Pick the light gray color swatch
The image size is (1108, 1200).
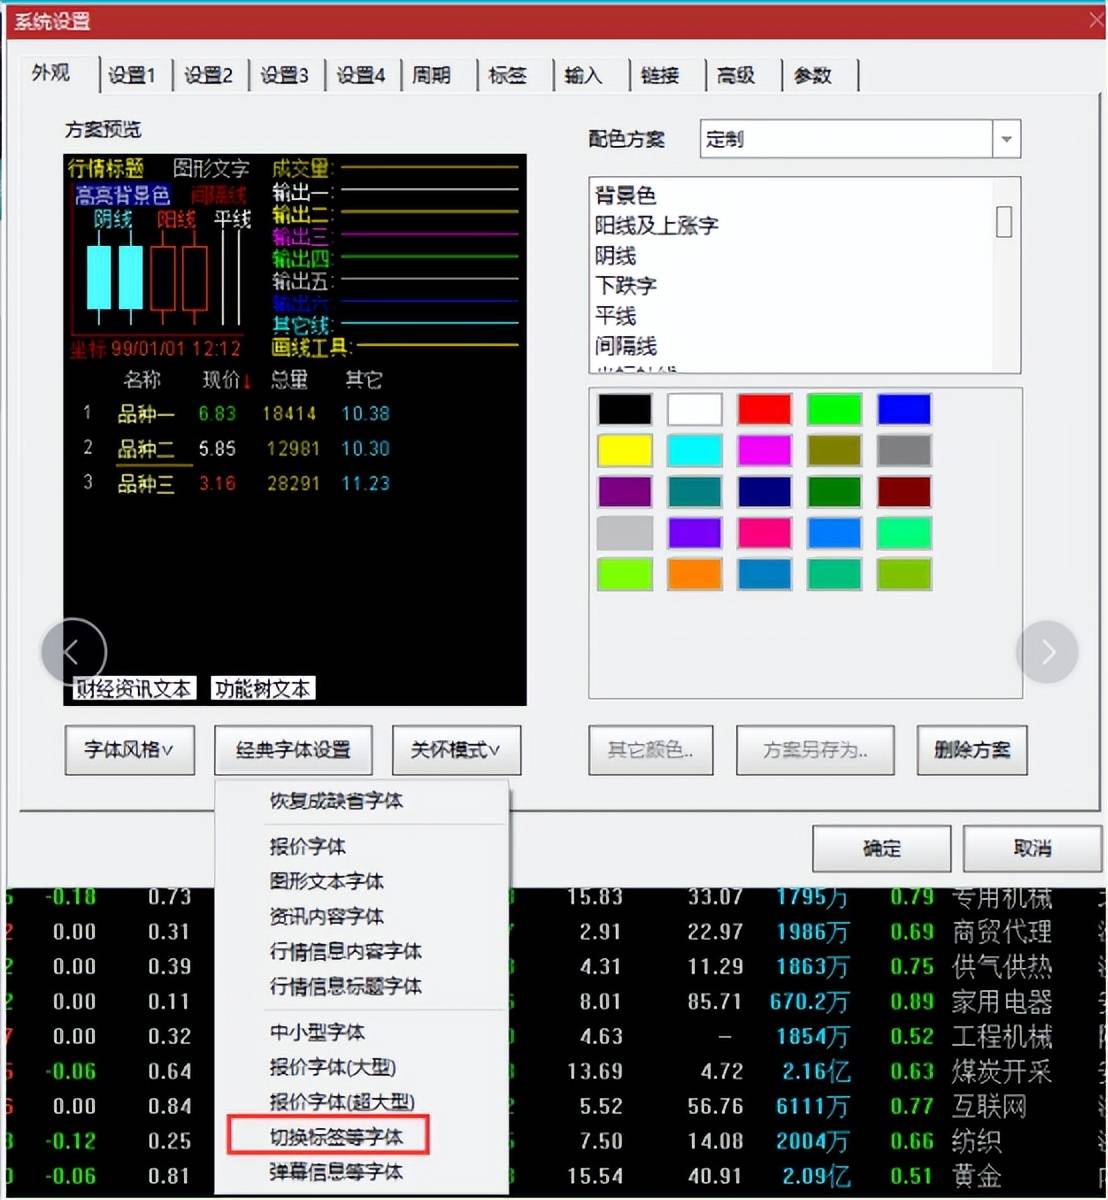pyautogui.click(x=625, y=532)
